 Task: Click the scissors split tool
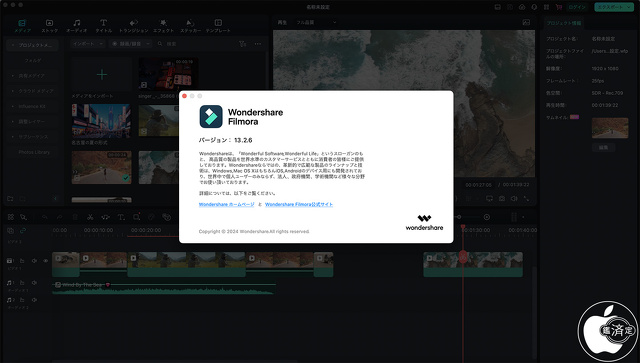coord(90,217)
